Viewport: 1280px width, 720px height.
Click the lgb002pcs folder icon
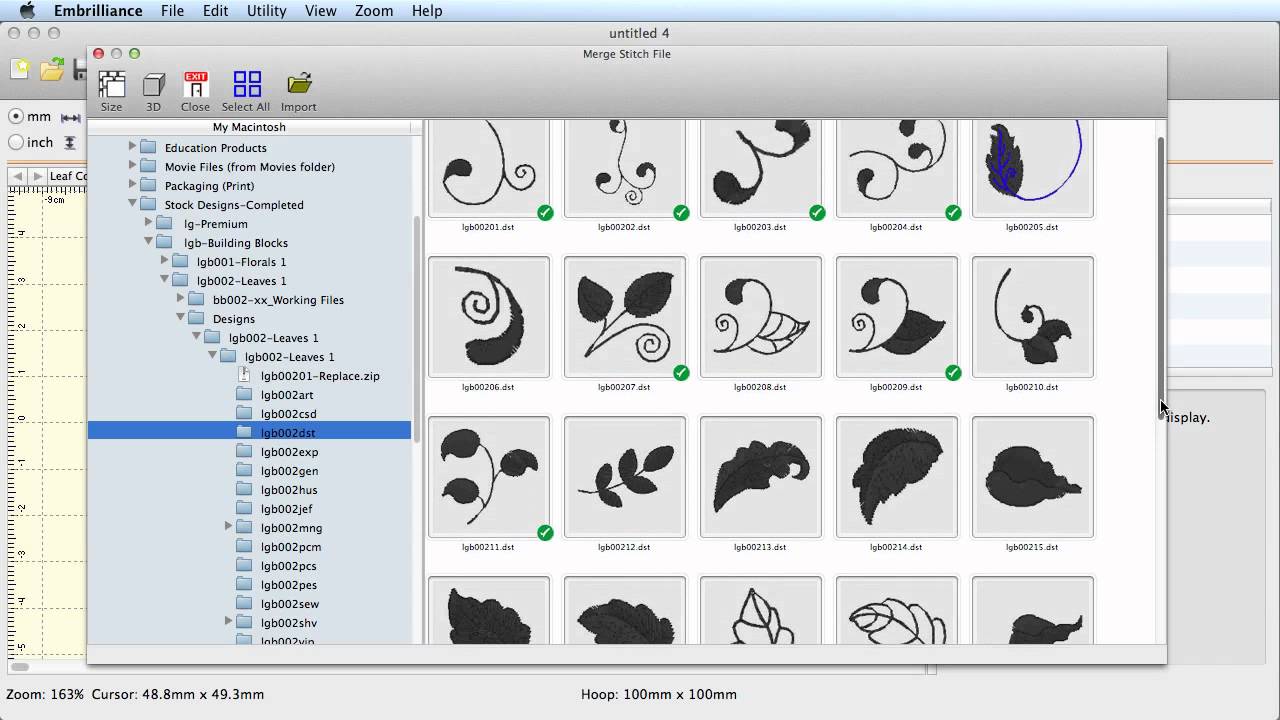point(244,565)
